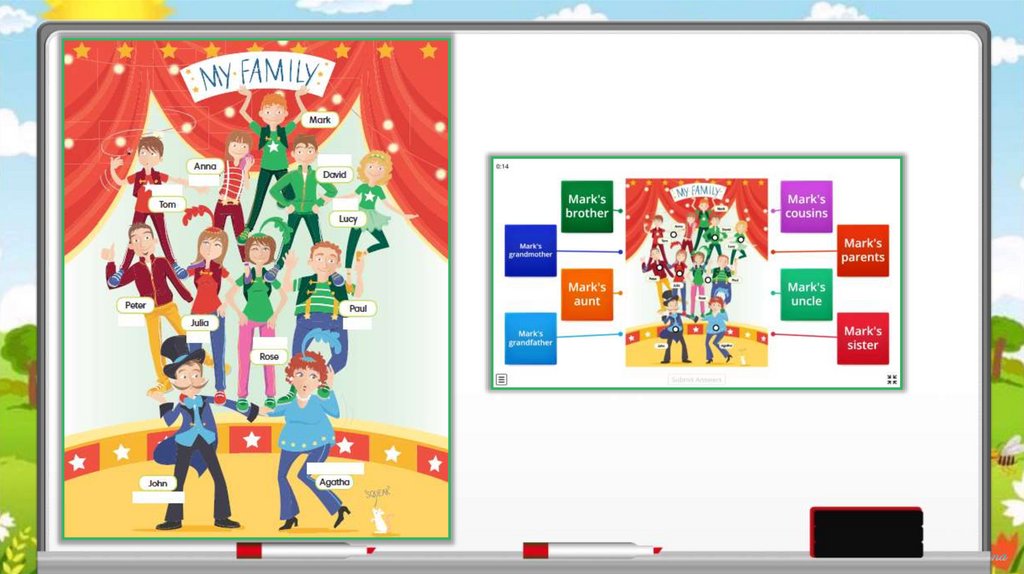Select the green Mark's brother tile
Screen dimensions: 1024x574
point(586,206)
